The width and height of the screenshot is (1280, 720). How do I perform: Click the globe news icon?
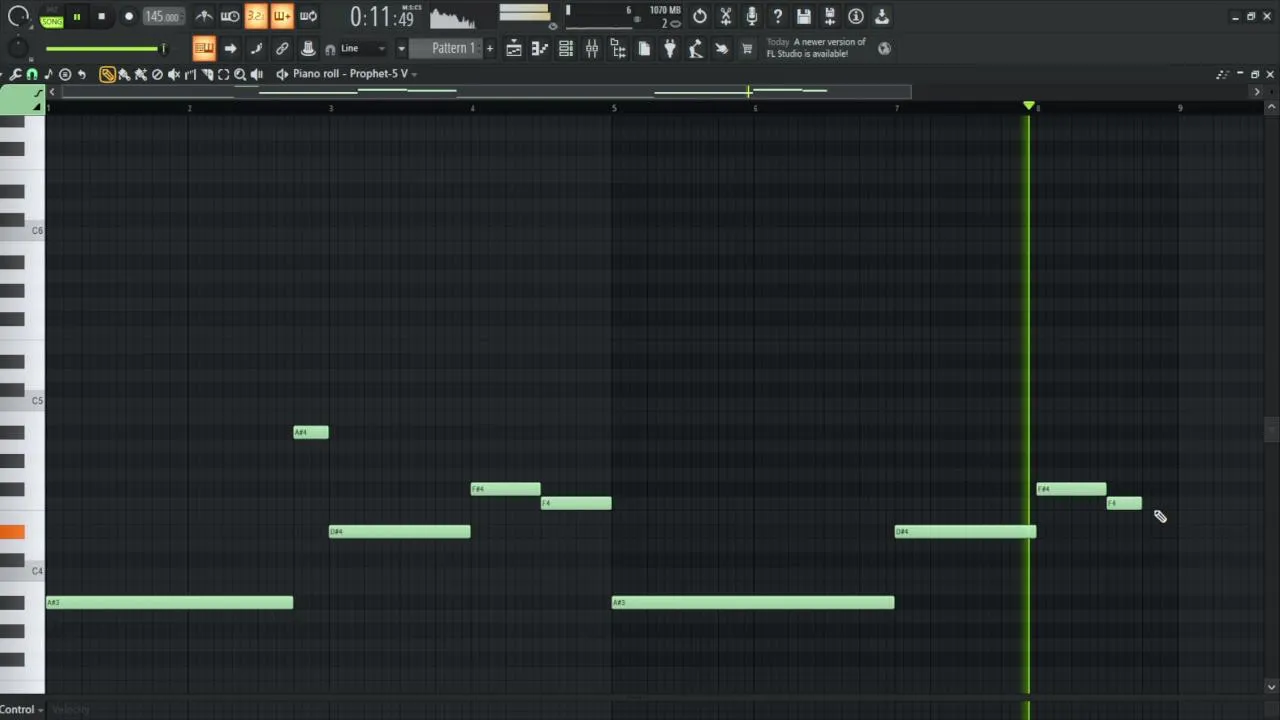click(885, 47)
